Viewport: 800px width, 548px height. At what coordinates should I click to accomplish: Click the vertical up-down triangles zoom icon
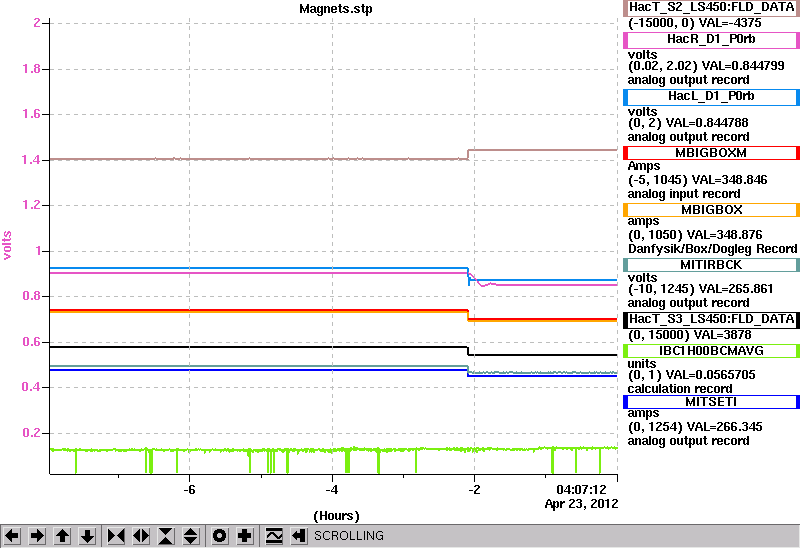pos(191,536)
